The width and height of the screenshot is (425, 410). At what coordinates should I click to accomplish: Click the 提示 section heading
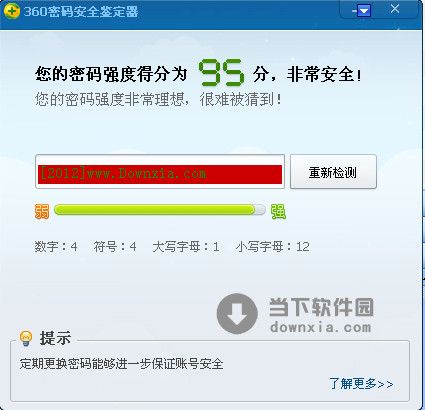click(55, 338)
